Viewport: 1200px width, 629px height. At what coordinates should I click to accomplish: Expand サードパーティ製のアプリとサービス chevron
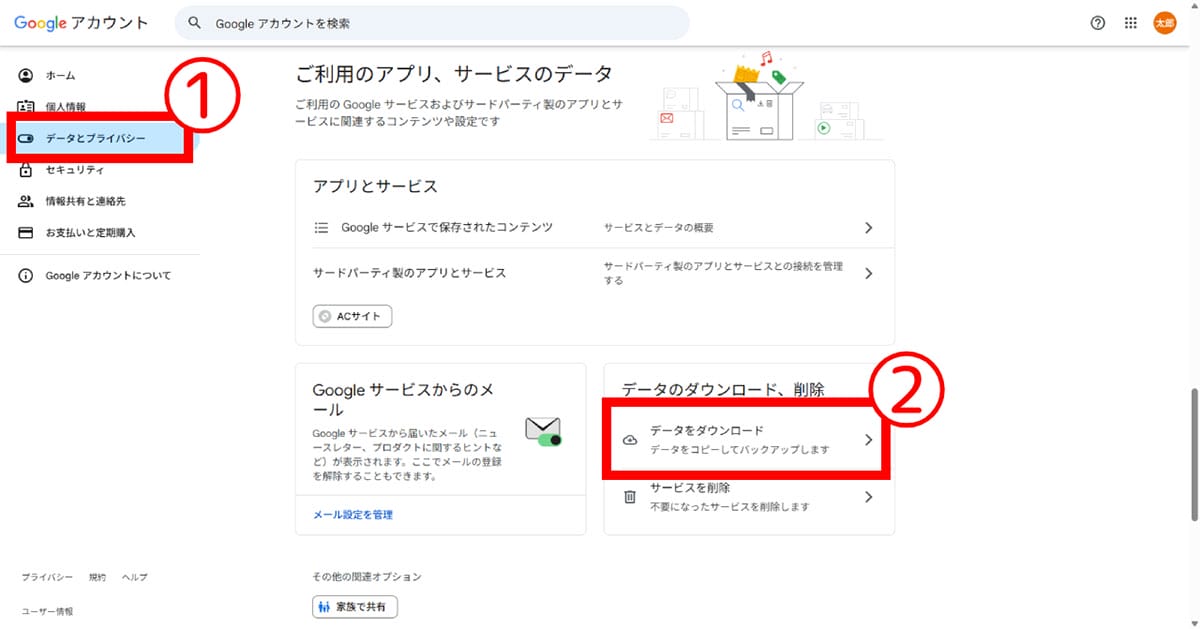(x=868, y=273)
